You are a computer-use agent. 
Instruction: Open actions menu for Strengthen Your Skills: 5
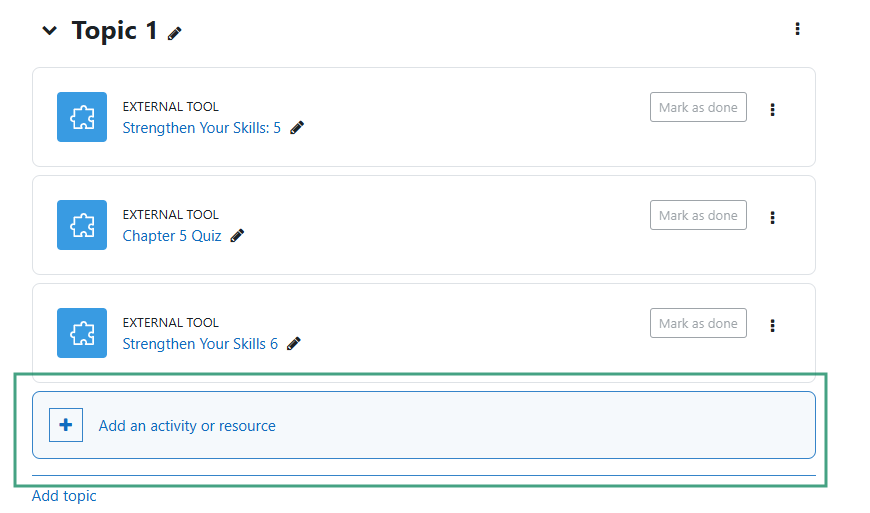[x=772, y=110]
